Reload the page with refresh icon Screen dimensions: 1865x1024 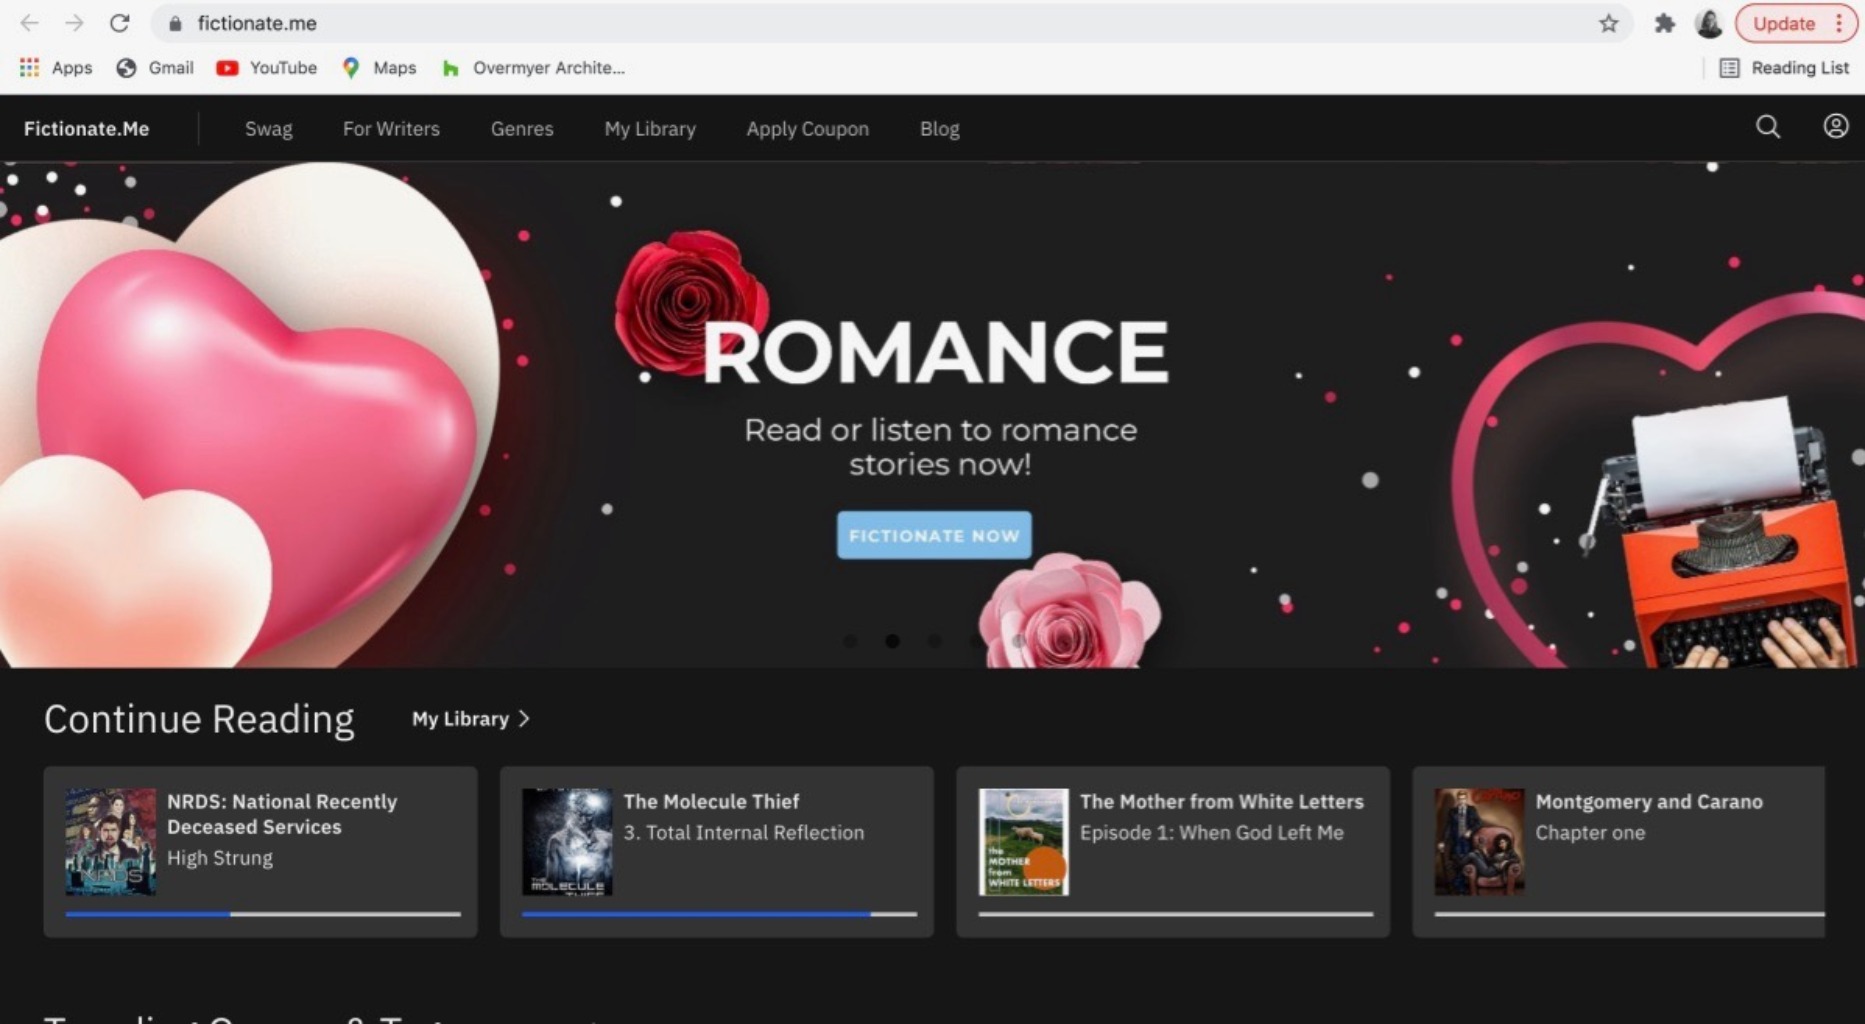[x=119, y=23]
